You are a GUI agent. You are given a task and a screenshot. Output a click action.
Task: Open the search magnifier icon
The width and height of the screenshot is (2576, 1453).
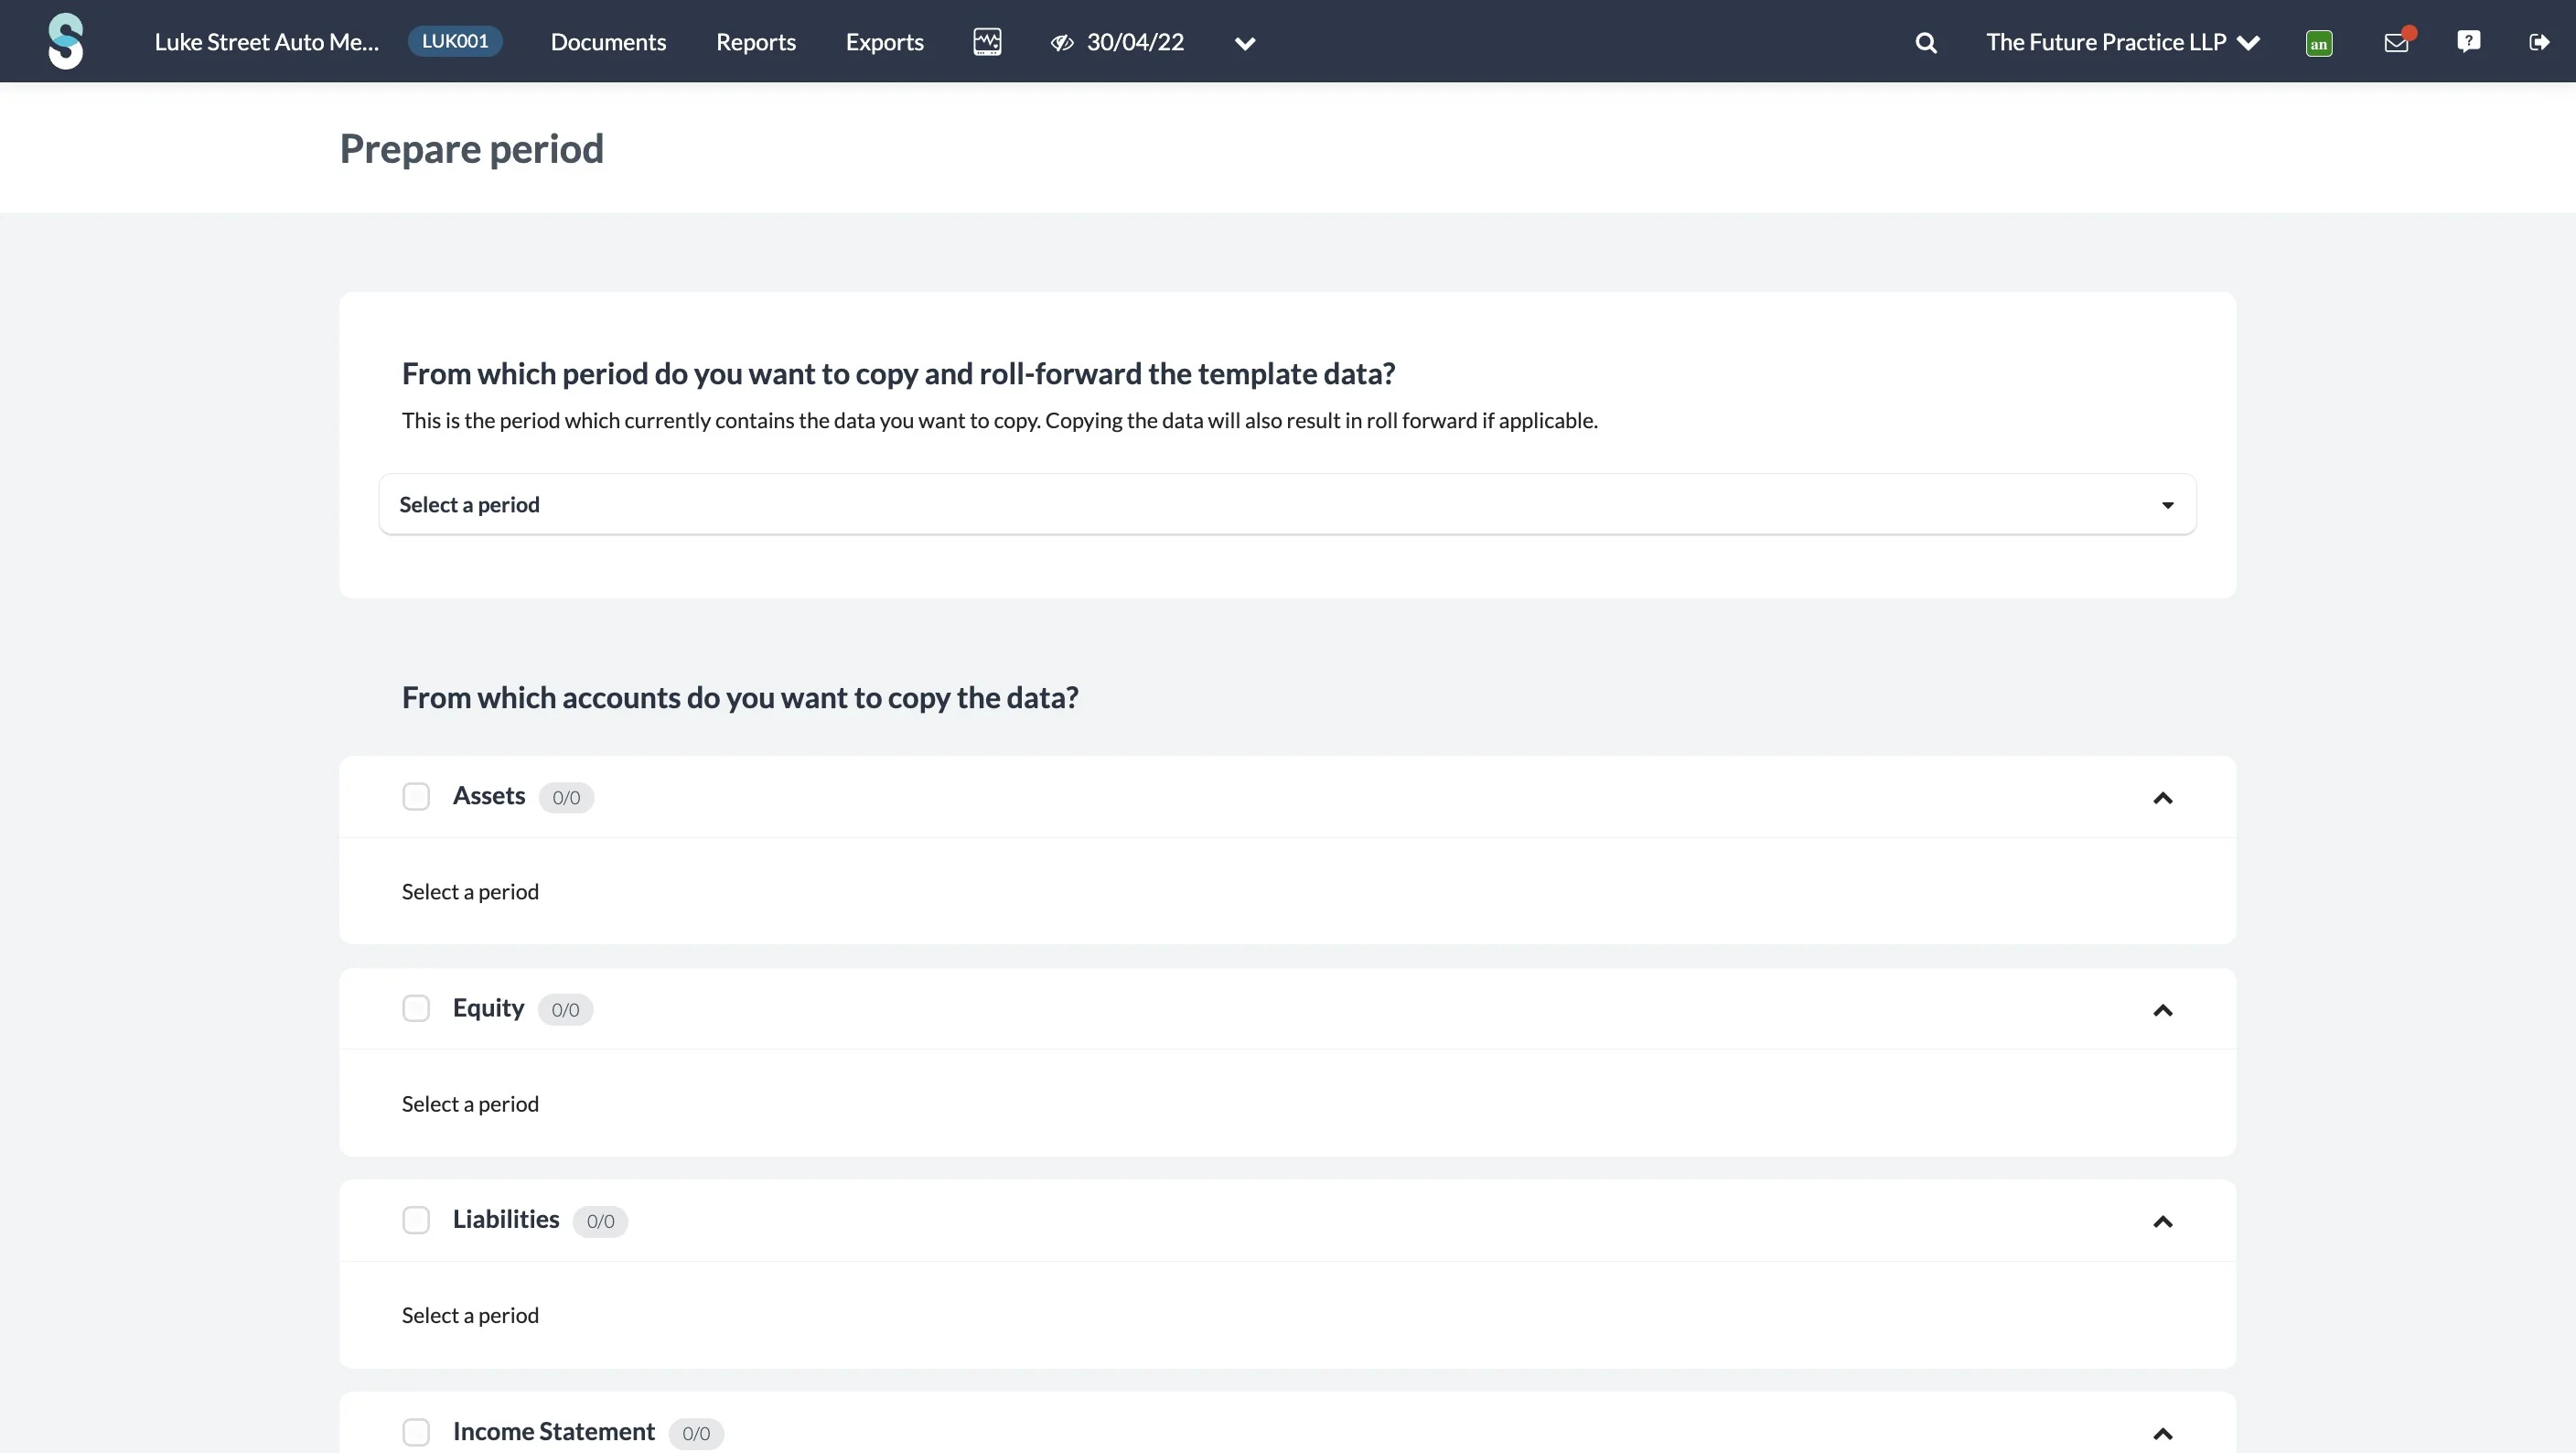[1925, 43]
